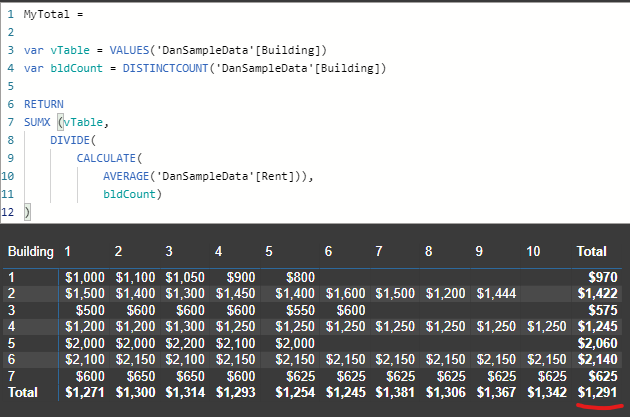Click the RETURN keyword
Screen dimensions: 630x417
click(43, 104)
